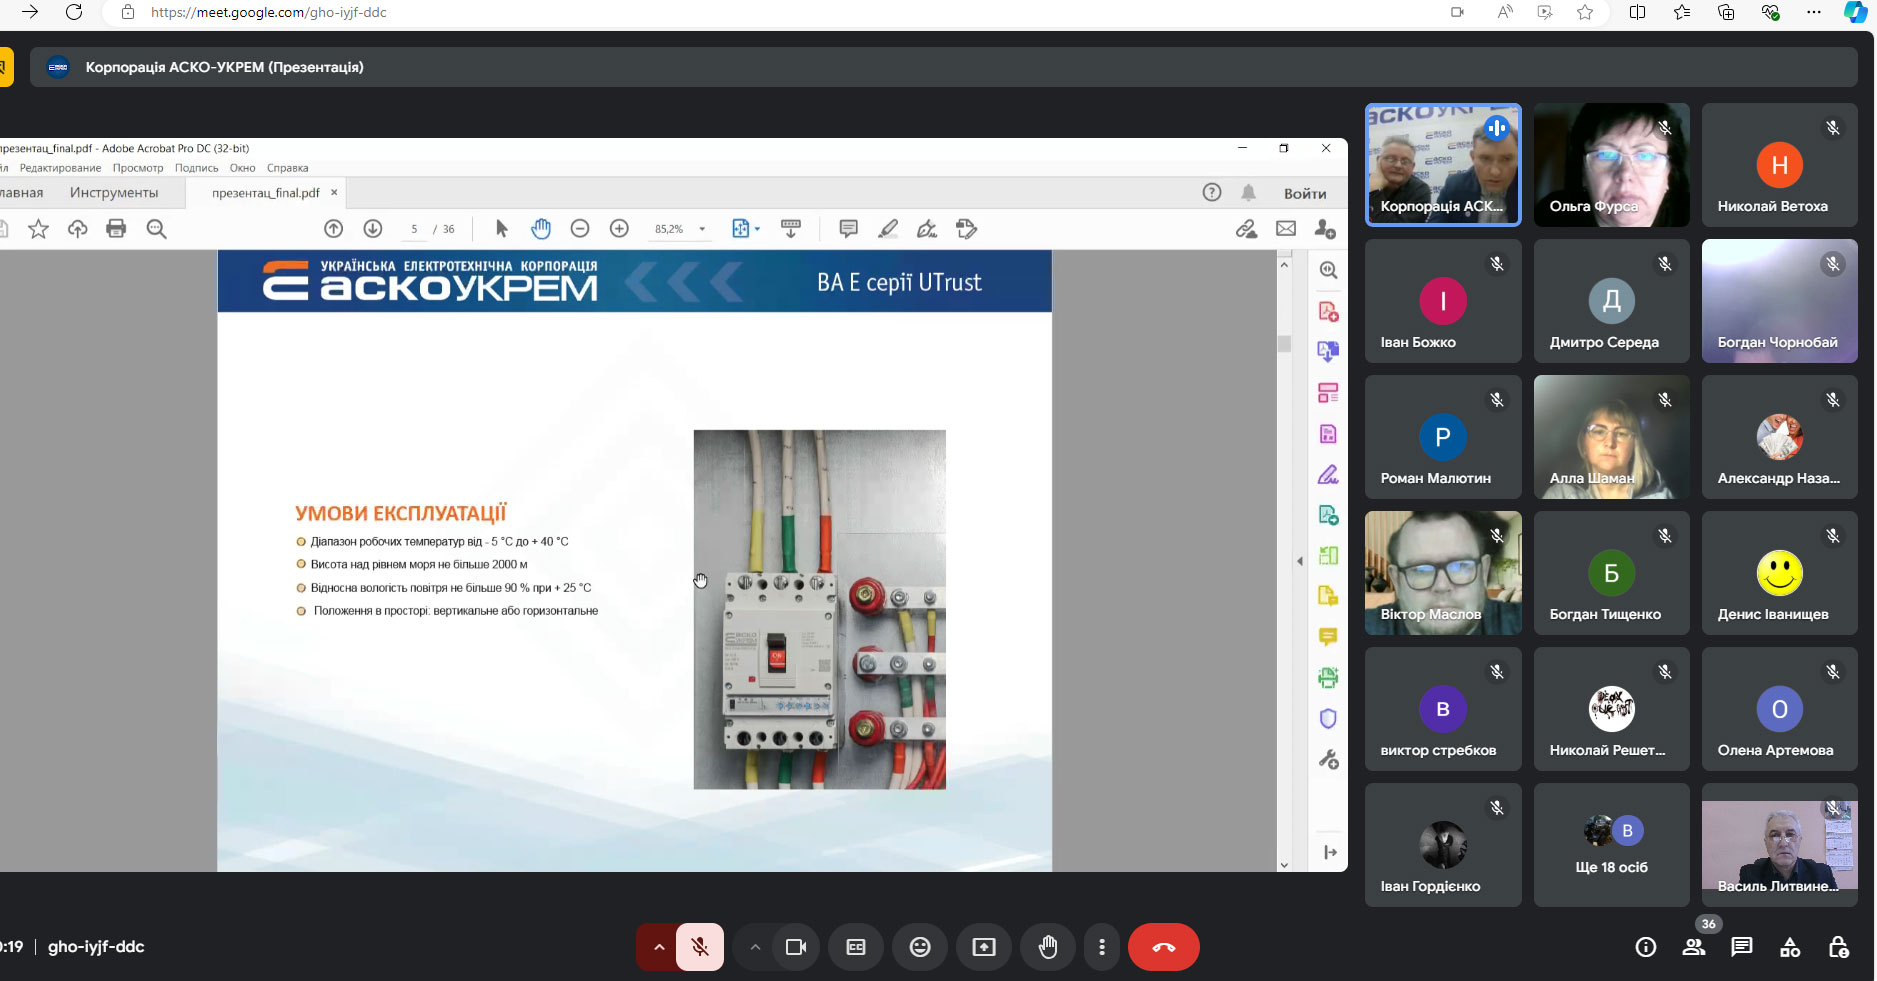The width and height of the screenshot is (1877, 981).
Task: Open host controls lock icon
Action: 1838,947
